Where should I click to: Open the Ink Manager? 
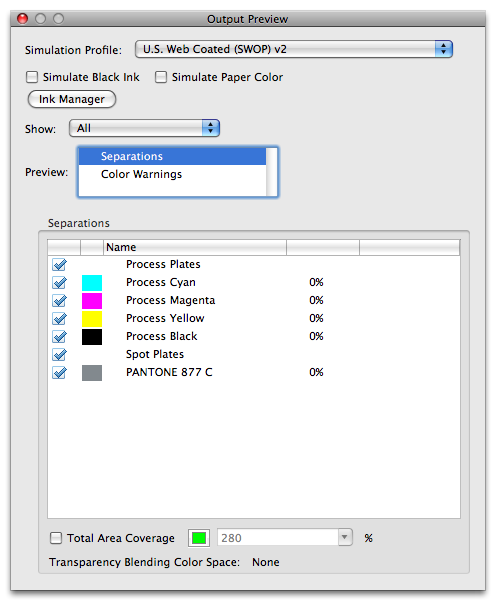pos(72,99)
